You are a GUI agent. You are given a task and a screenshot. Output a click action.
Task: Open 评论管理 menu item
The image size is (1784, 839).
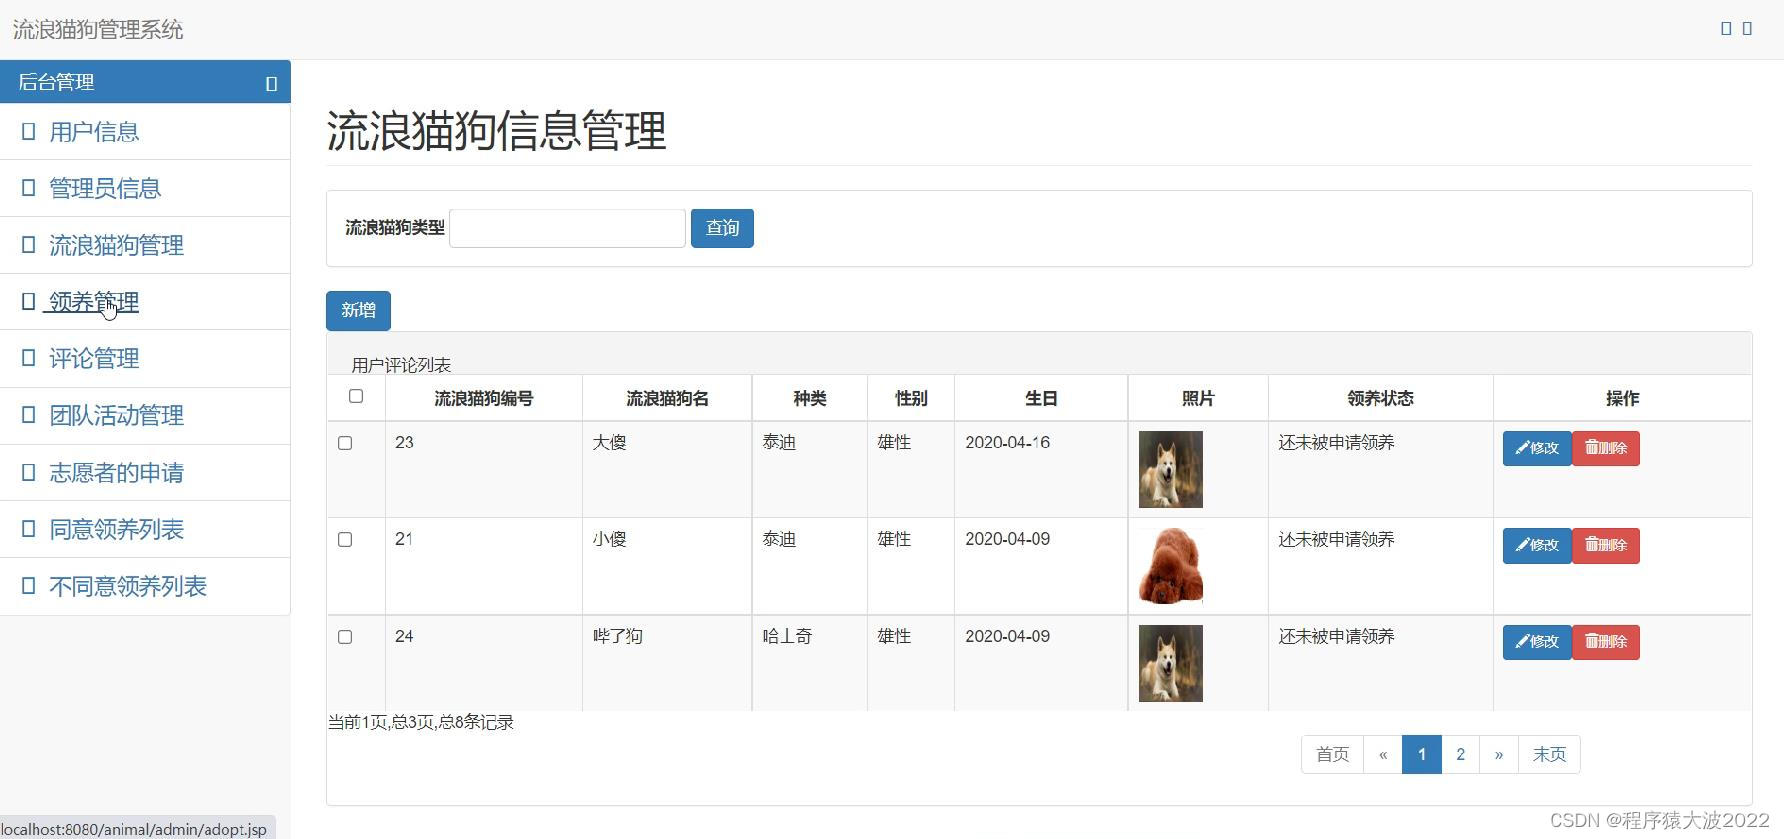point(94,358)
